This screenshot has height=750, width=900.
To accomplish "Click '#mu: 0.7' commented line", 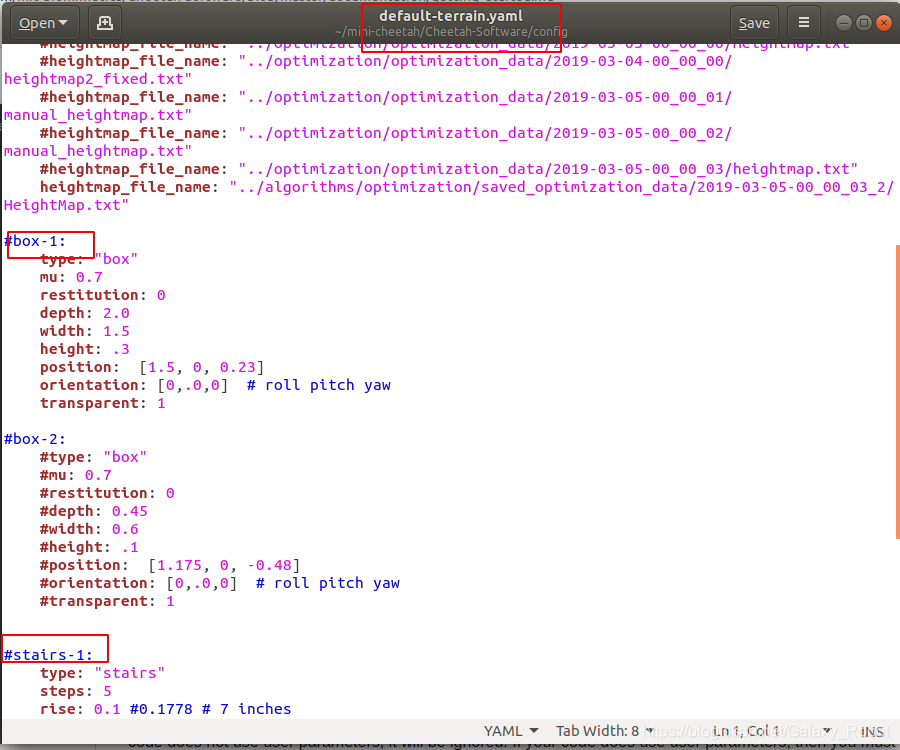I will pos(76,475).
